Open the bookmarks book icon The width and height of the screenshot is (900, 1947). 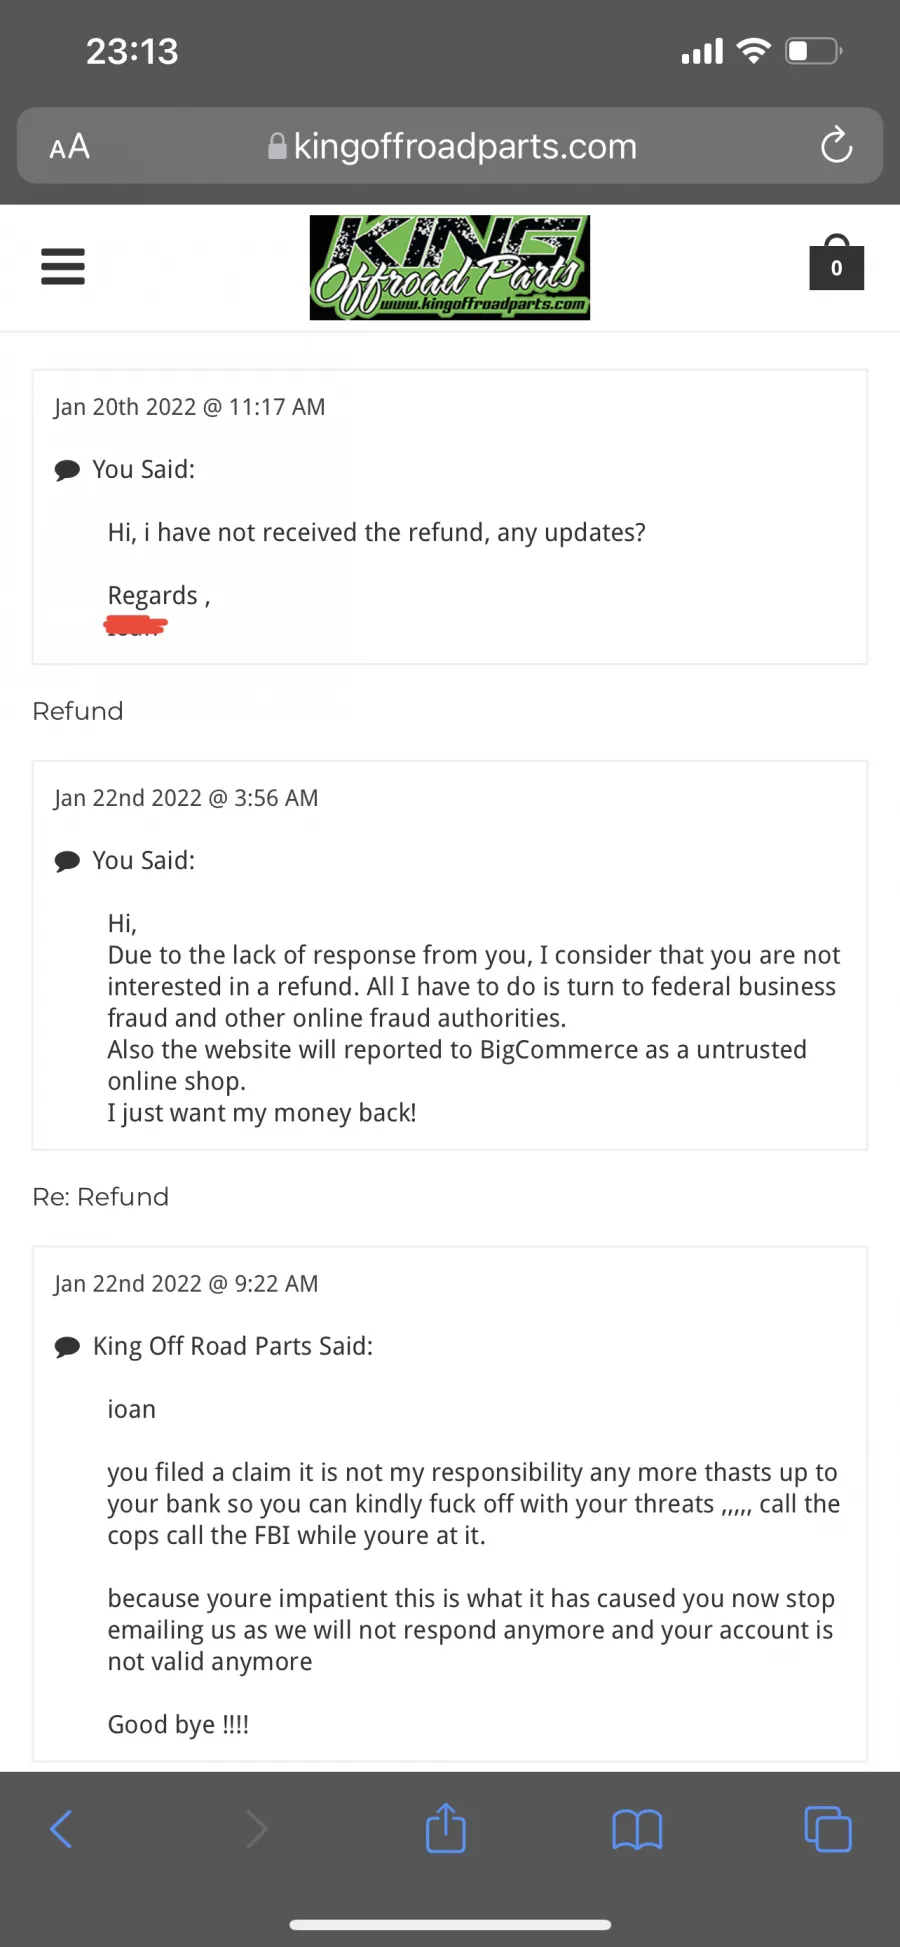tap(637, 1830)
